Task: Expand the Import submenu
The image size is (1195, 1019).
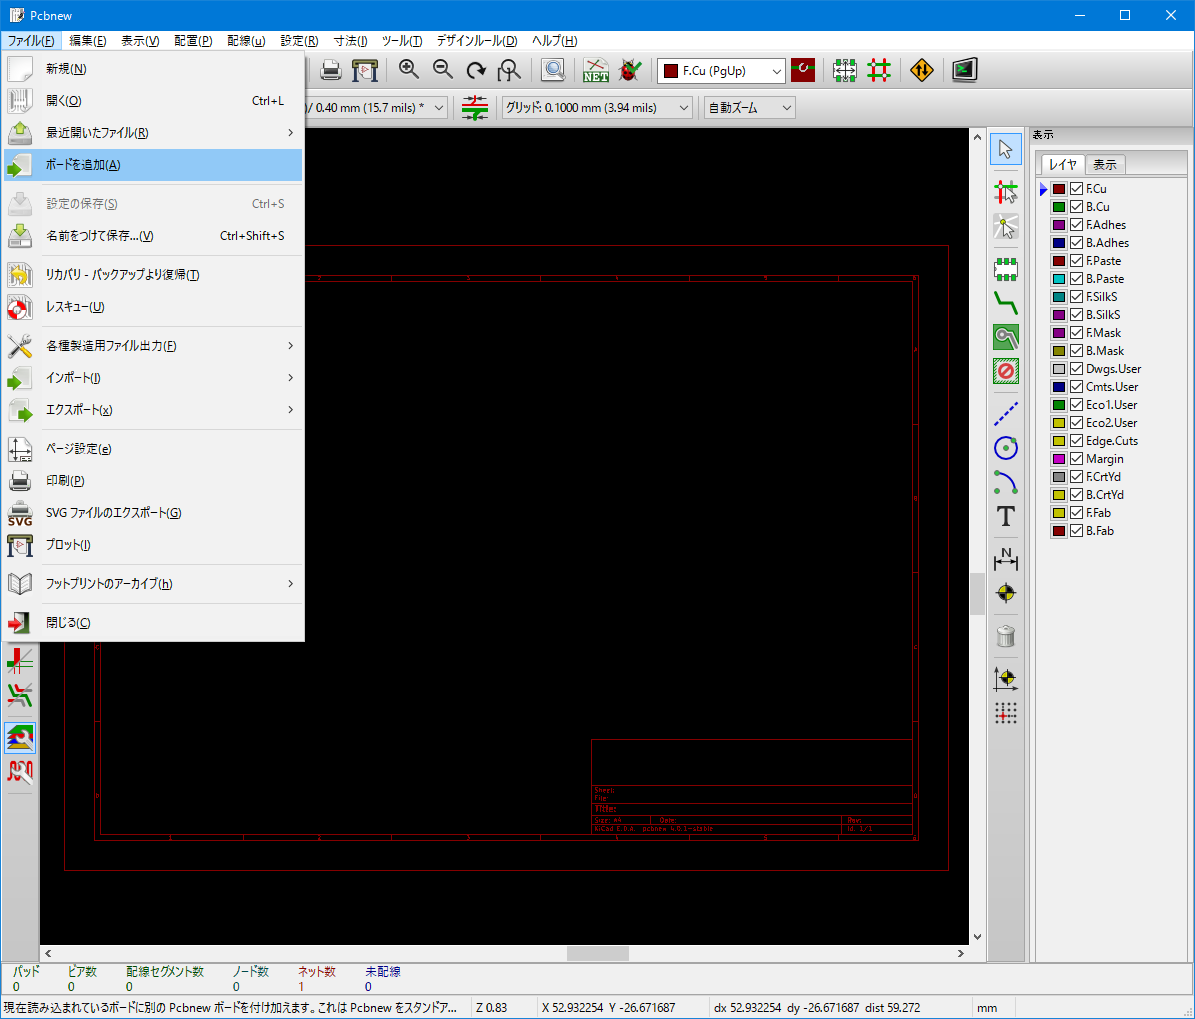Action: (152, 378)
